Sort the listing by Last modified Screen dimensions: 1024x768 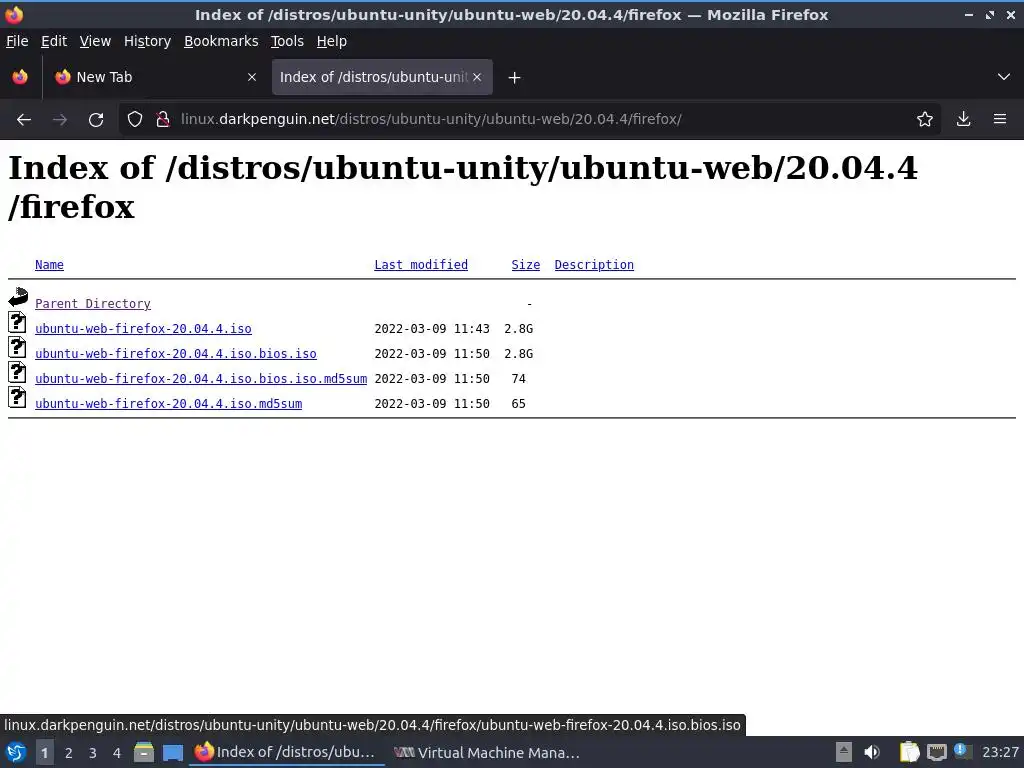coord(421,264)
